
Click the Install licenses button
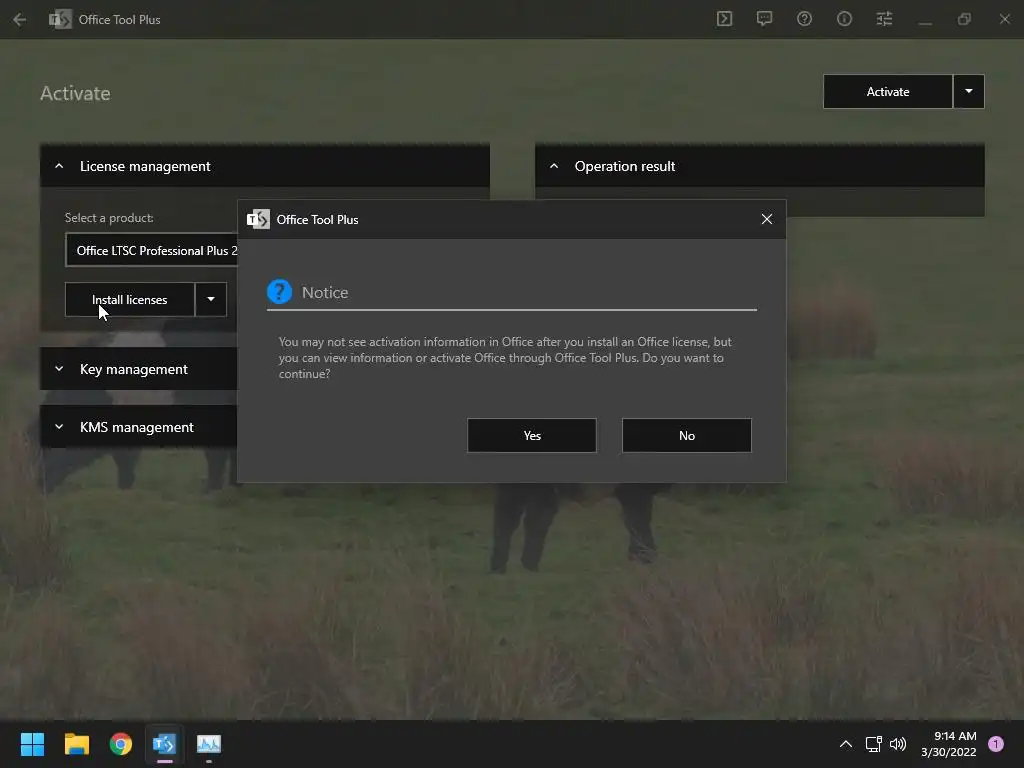(x=130, y=300)
